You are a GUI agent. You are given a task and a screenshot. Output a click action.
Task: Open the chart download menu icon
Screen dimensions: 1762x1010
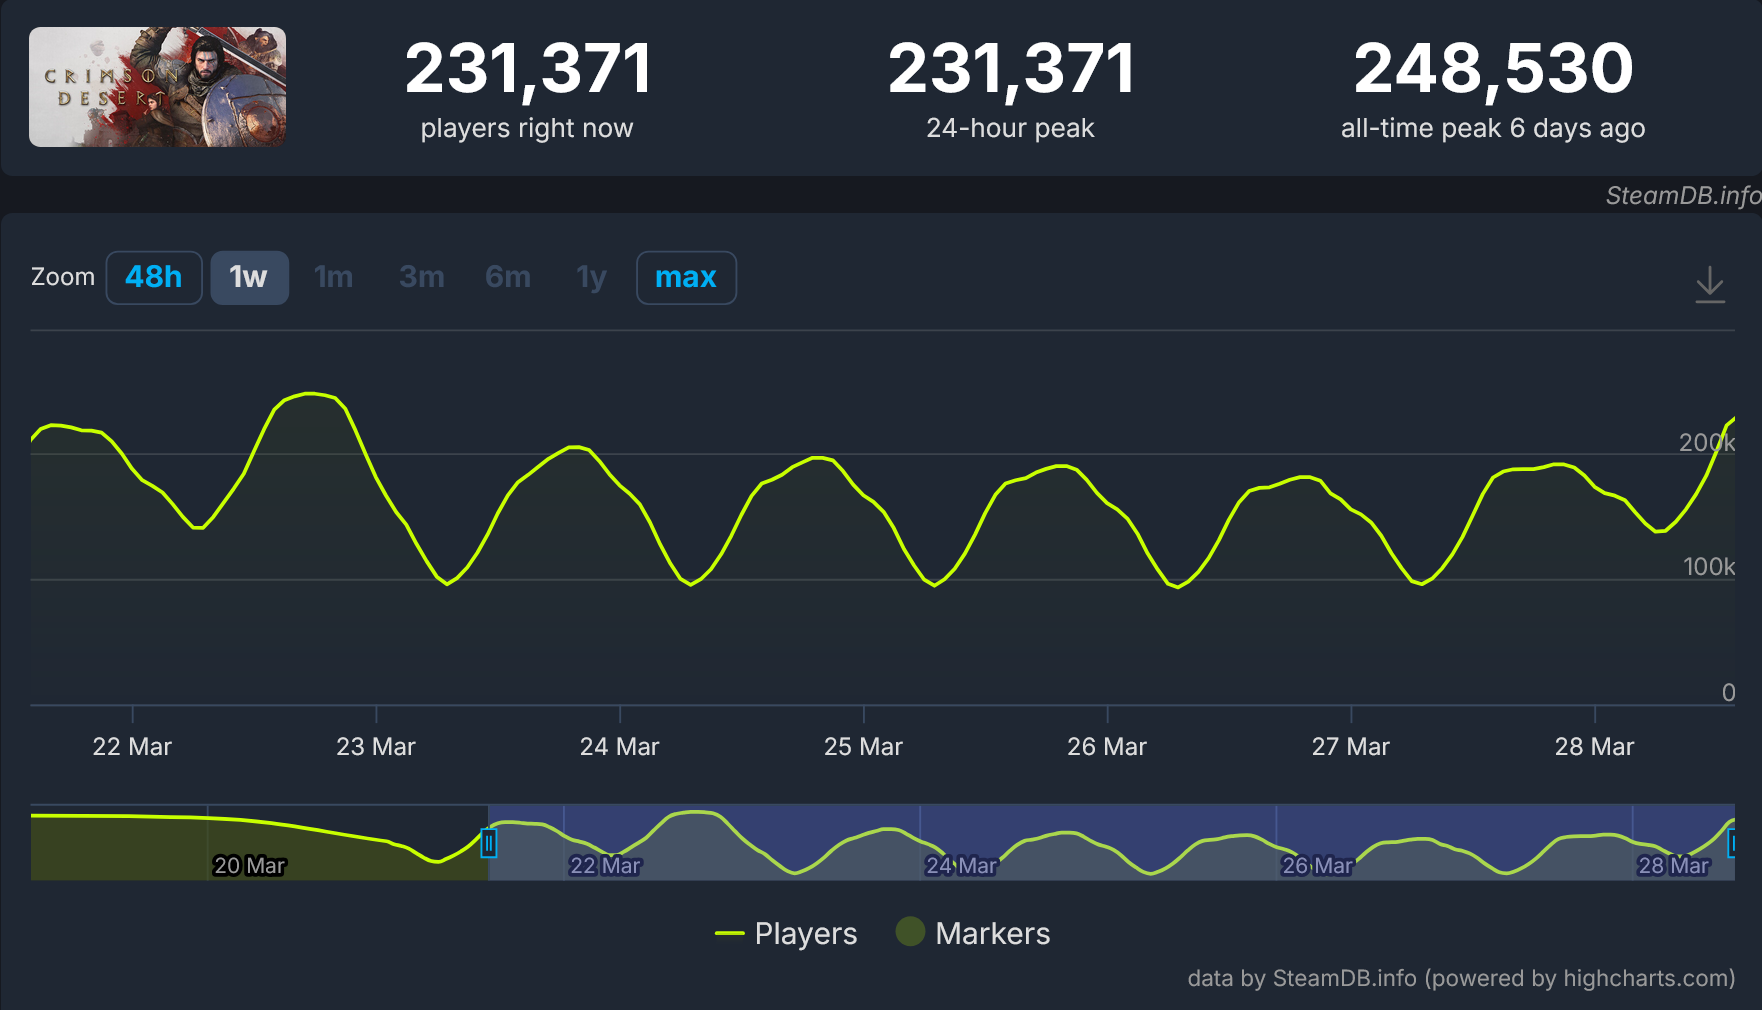pyautogui.click(x=1710, y=284)
